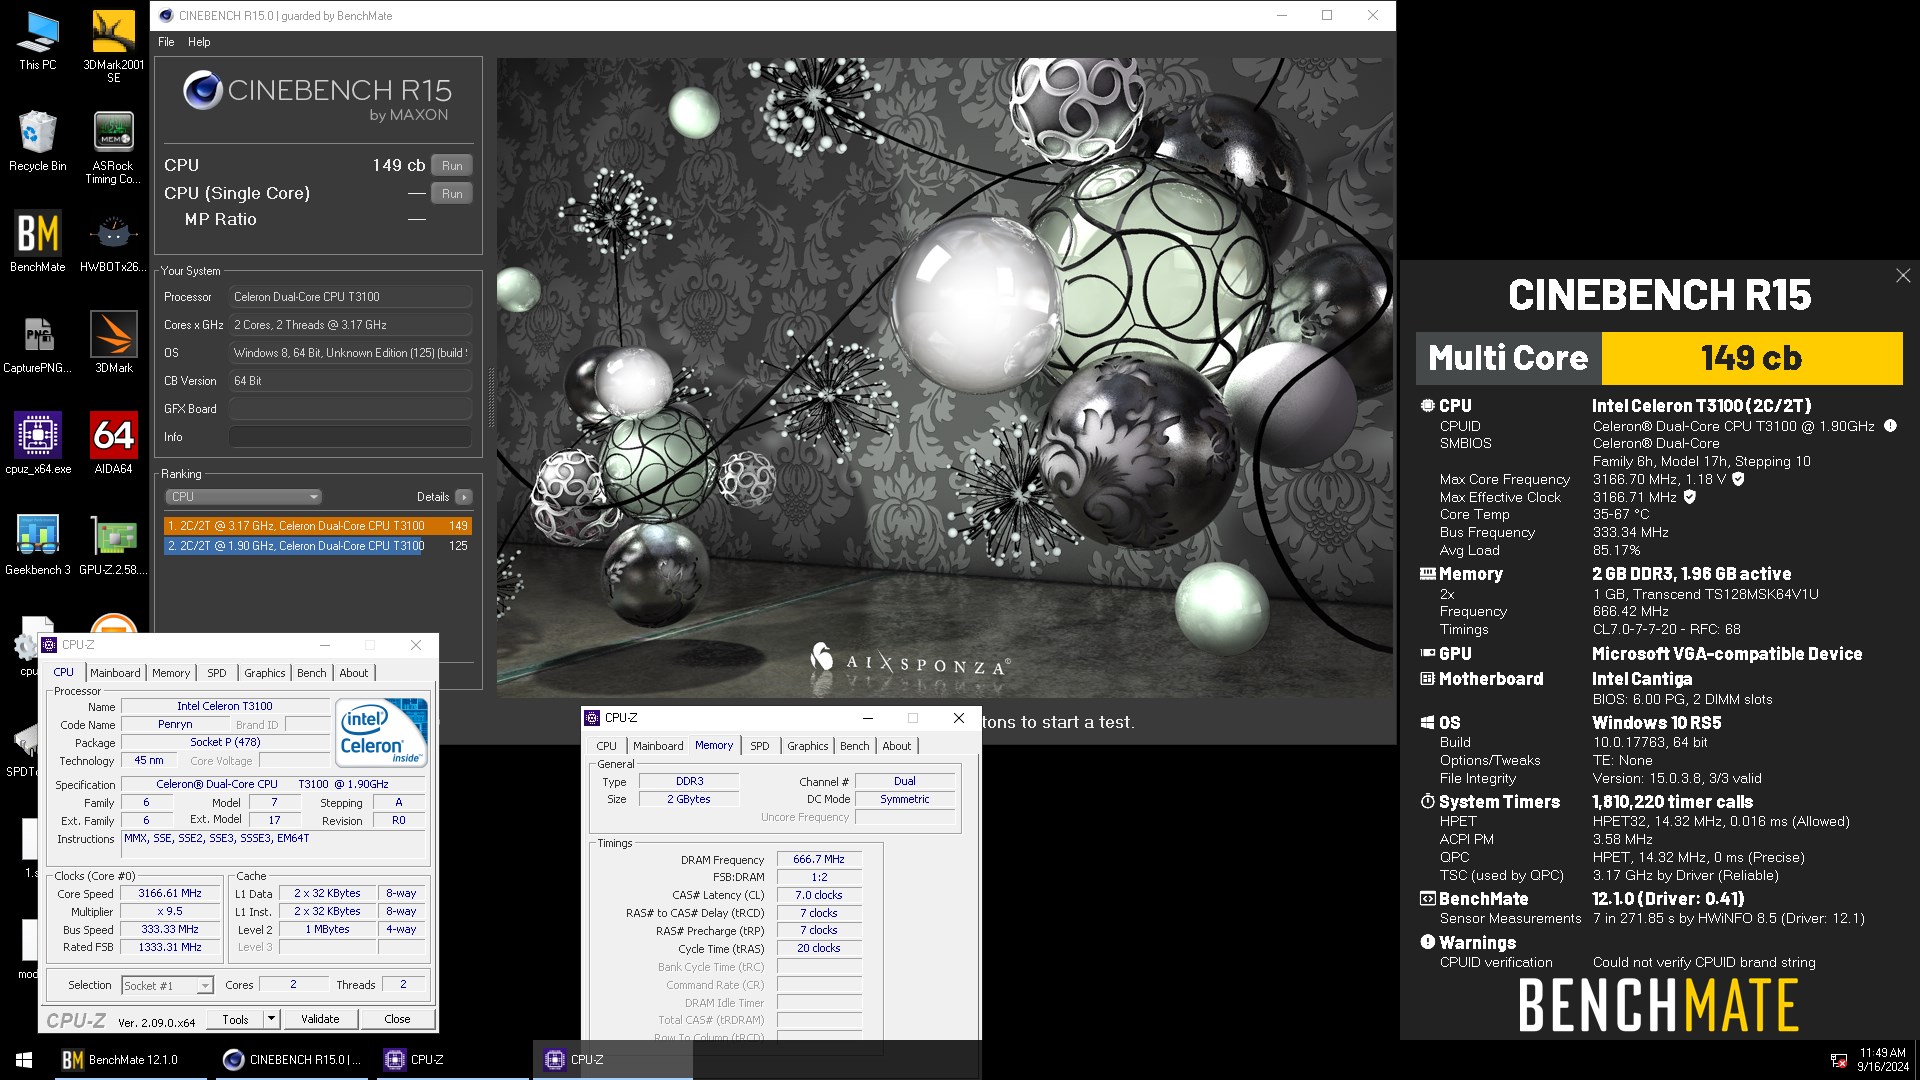This screenshot has height=1080, width=1920.
Task: Open the Cinebench File menu
Action: pyautogui.click(x=166, y=42)
